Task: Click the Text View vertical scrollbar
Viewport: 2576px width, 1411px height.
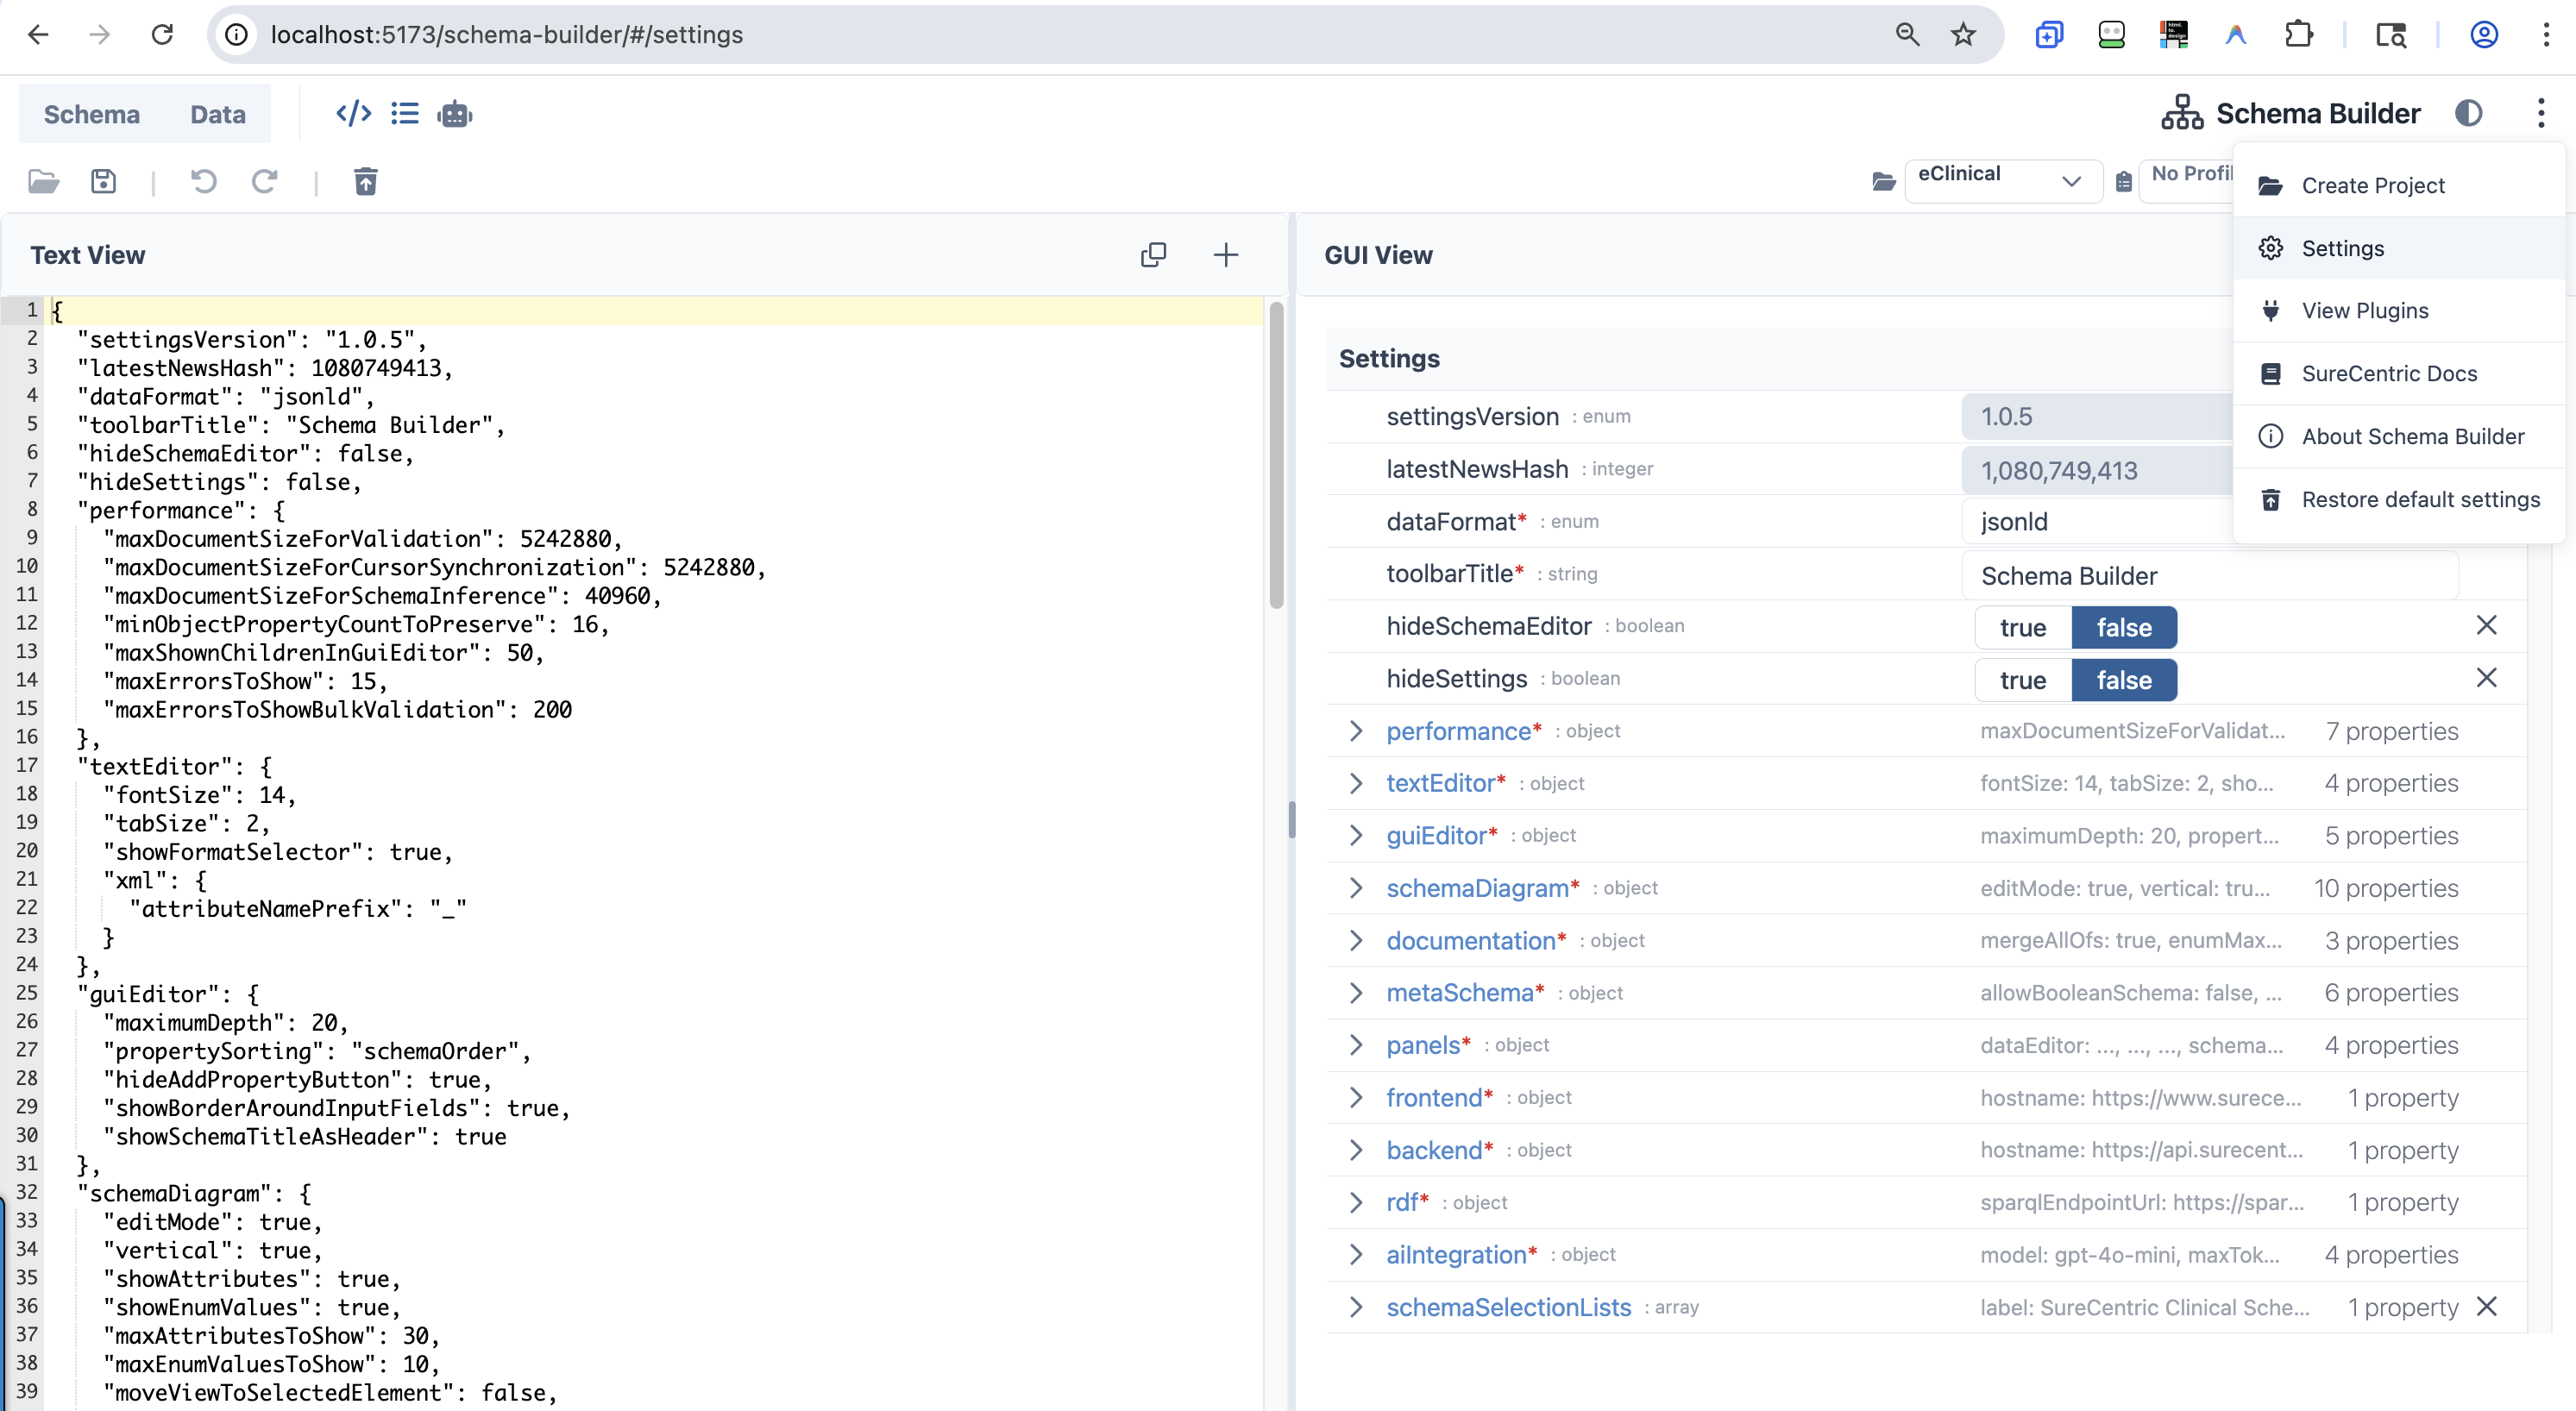Action: coord(1276,455)
